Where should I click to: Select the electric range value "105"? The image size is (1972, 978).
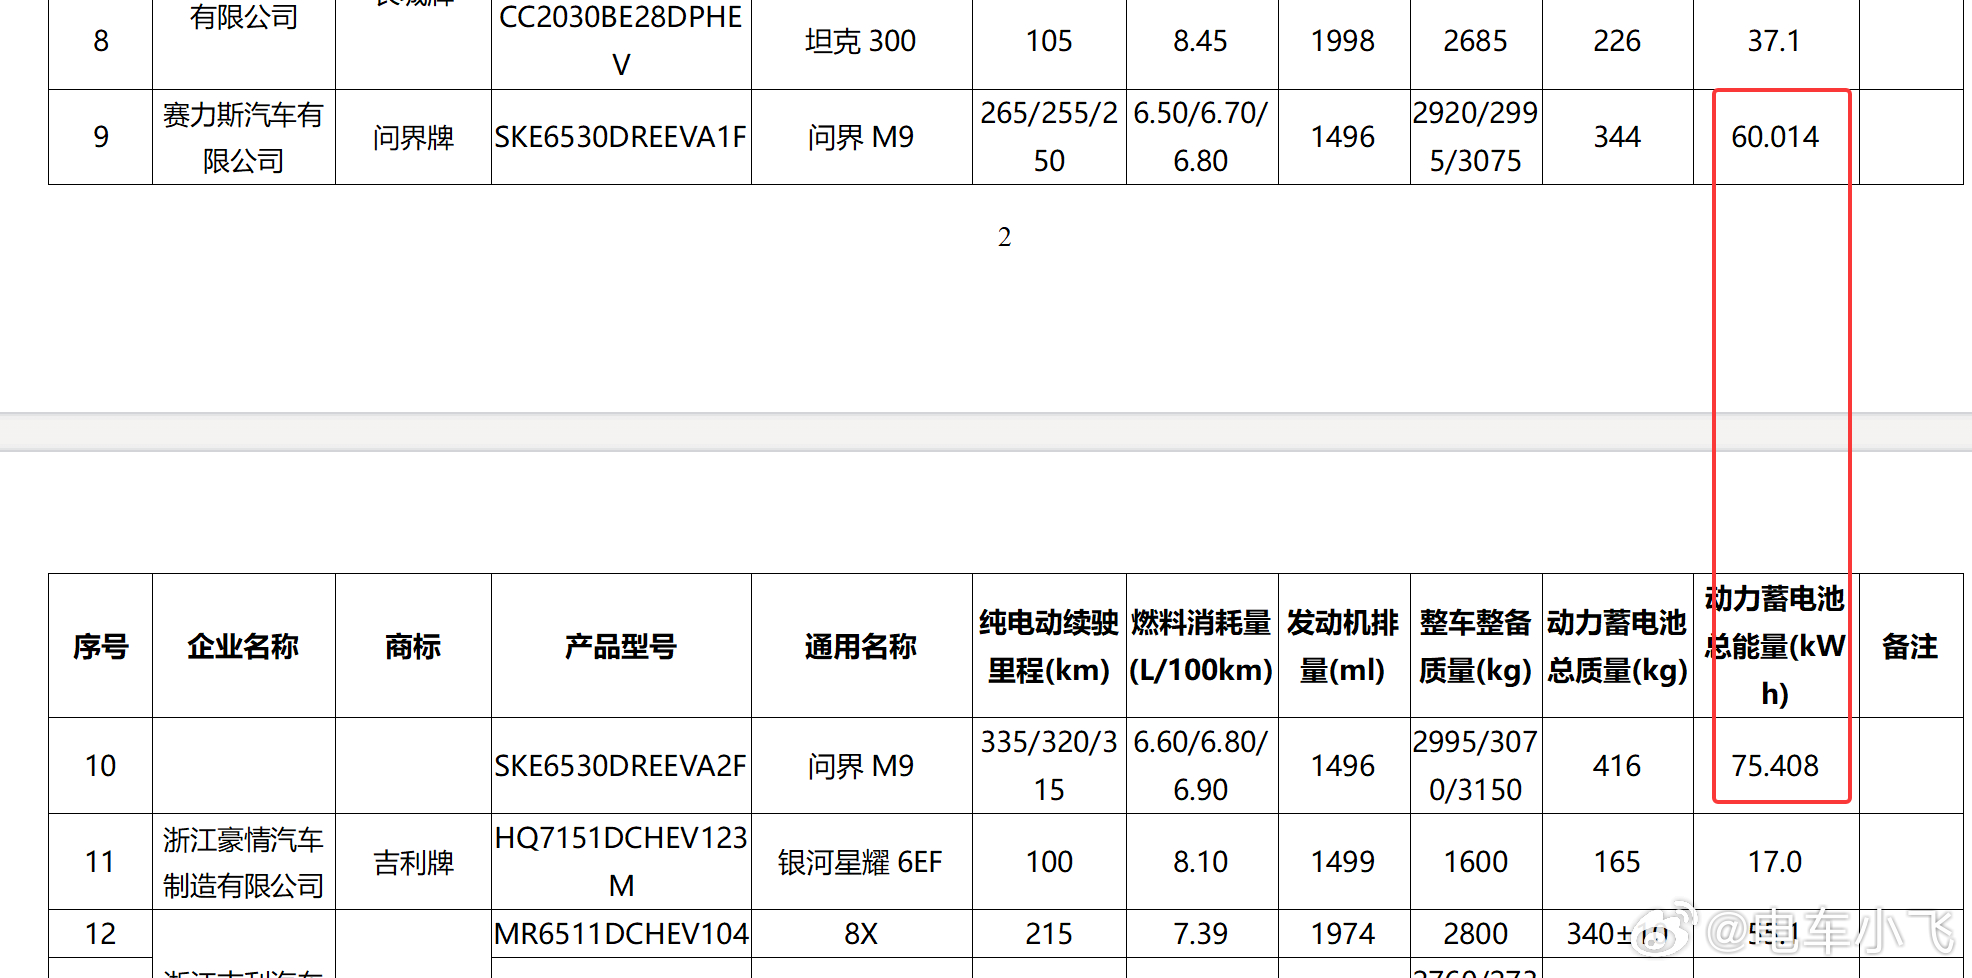1049,41
